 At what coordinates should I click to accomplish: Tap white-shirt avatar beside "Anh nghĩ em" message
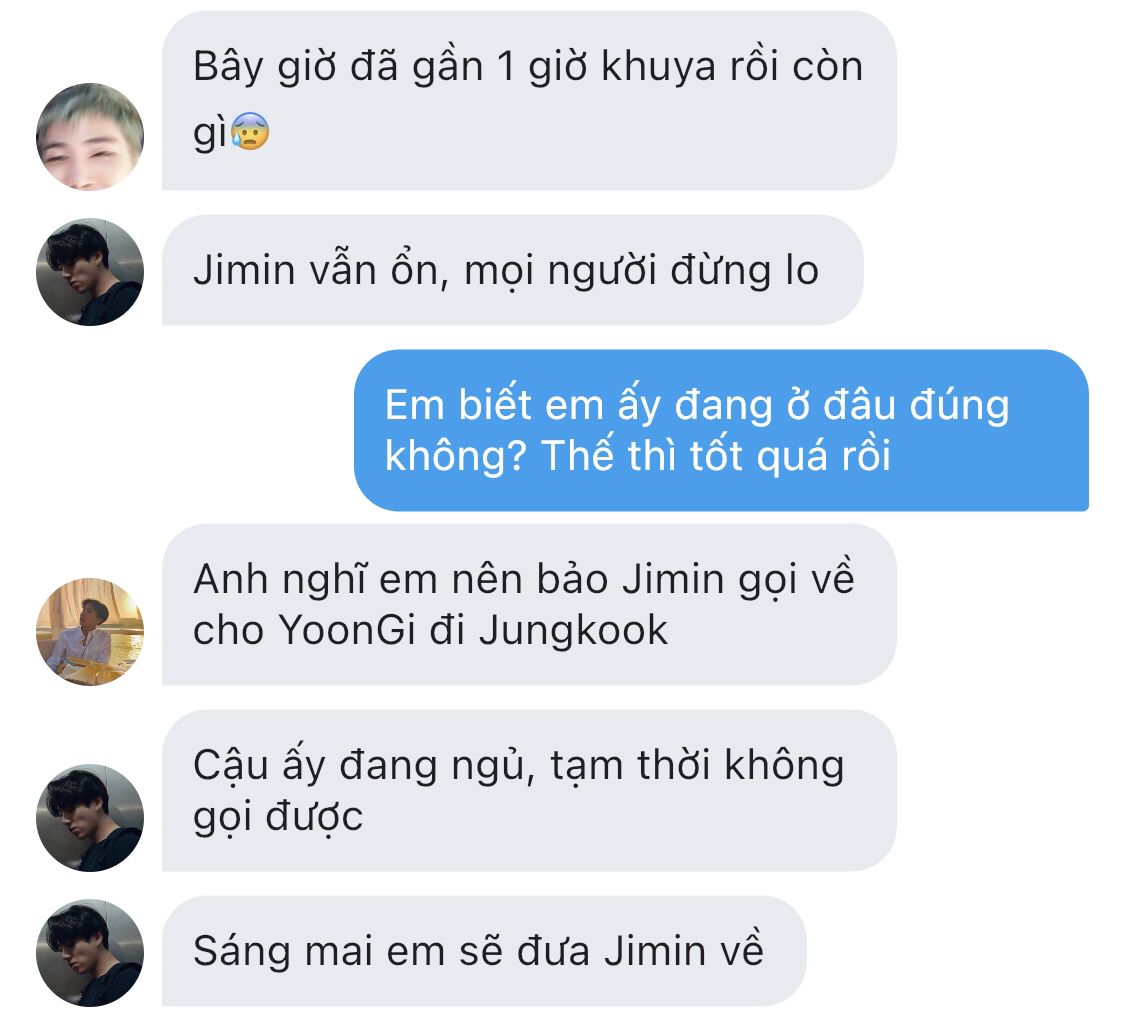pos(90,631)
